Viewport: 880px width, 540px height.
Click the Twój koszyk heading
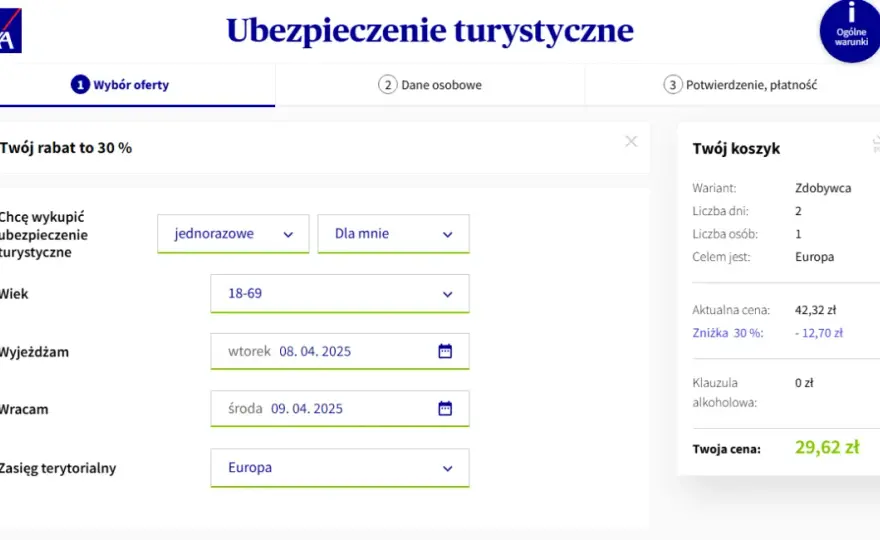[736, 148]
